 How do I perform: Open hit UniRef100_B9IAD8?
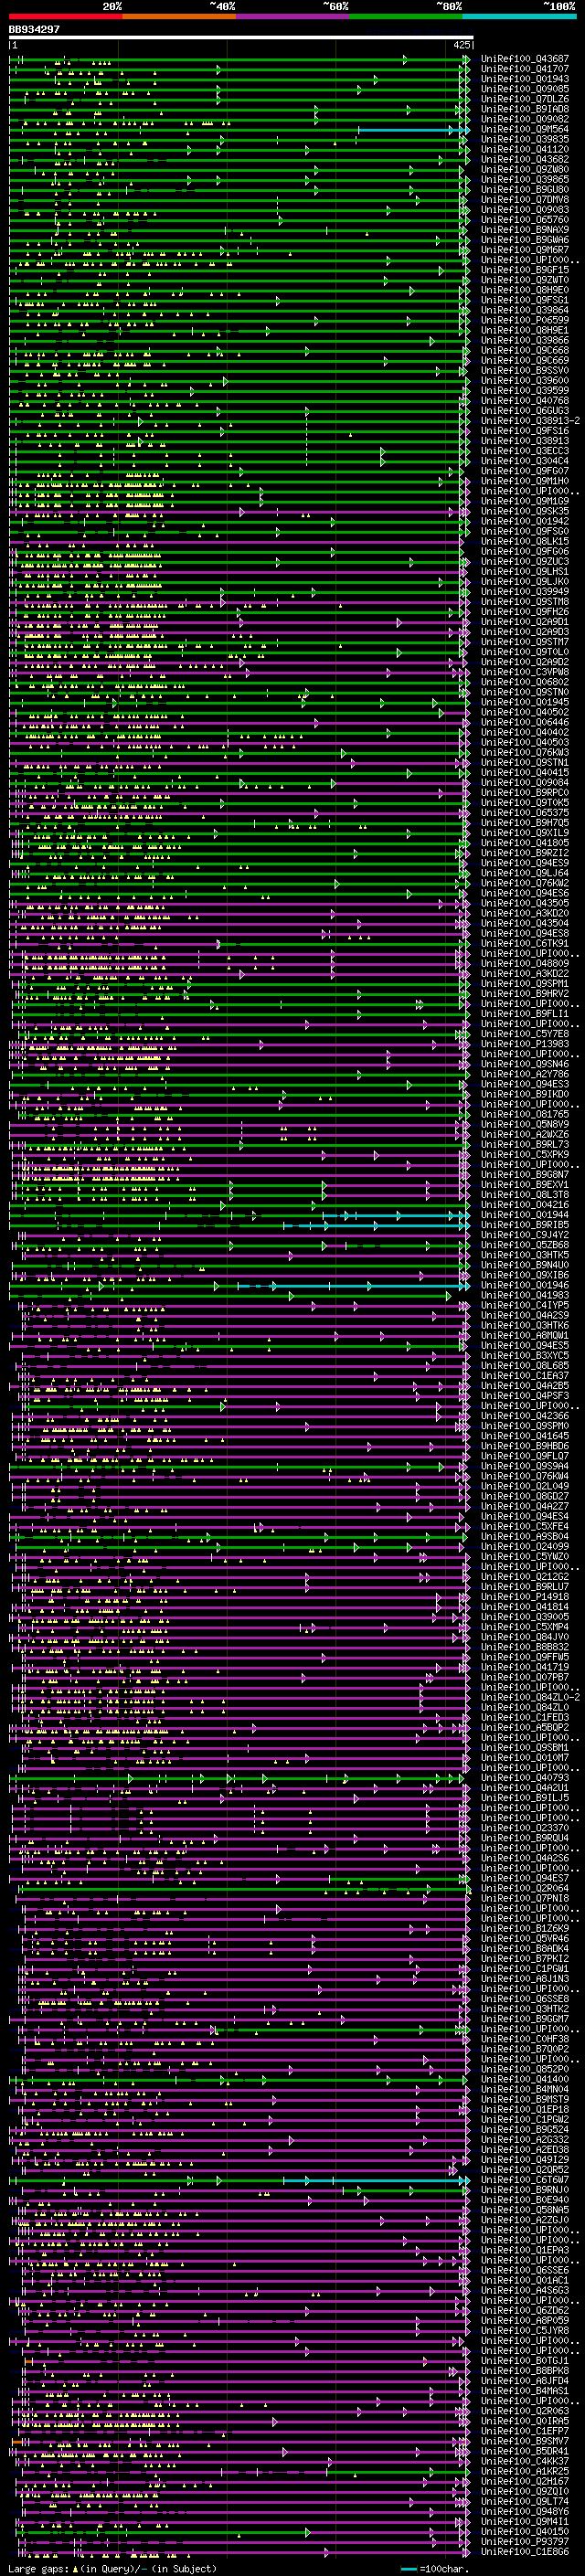[525, 109]
